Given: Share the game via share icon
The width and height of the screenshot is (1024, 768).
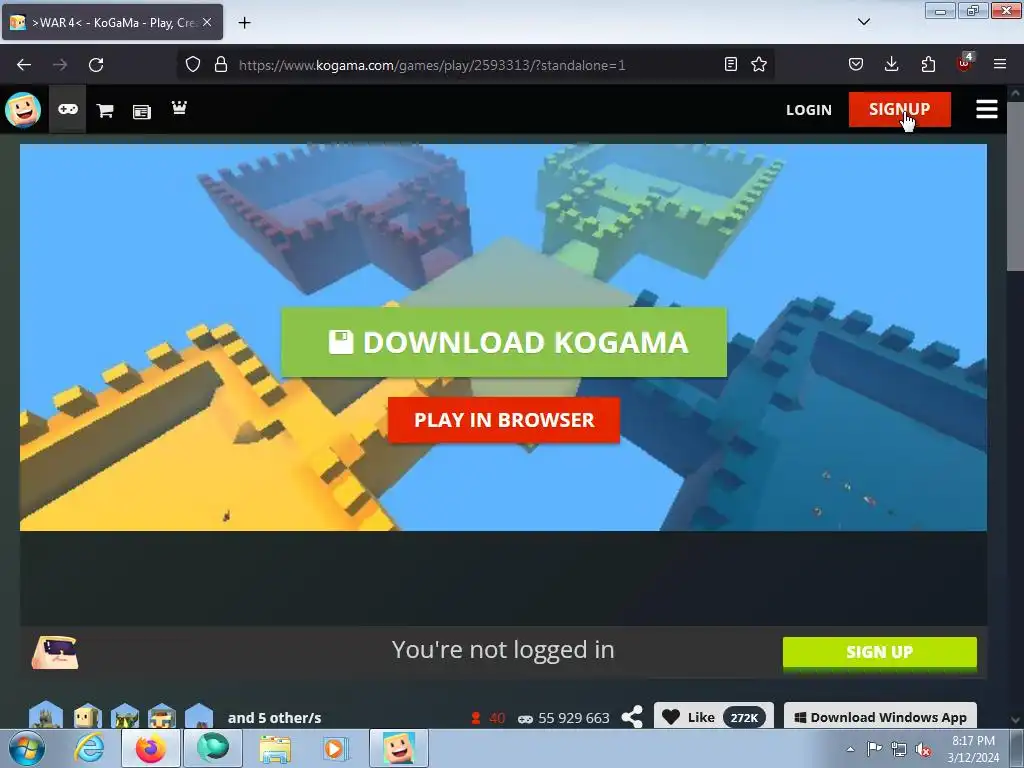Looking at the screenshot, I should [x=632, y=717].
